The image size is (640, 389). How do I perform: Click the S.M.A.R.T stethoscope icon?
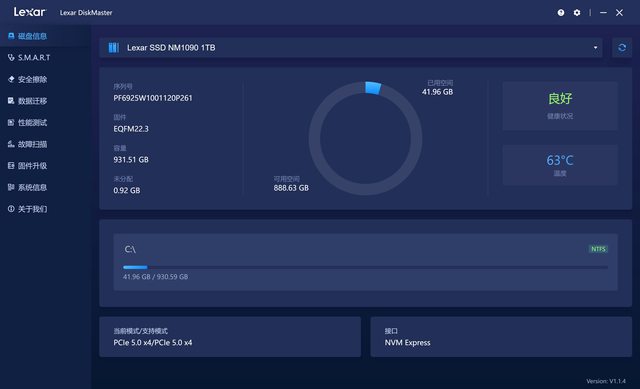click(11, 58)
